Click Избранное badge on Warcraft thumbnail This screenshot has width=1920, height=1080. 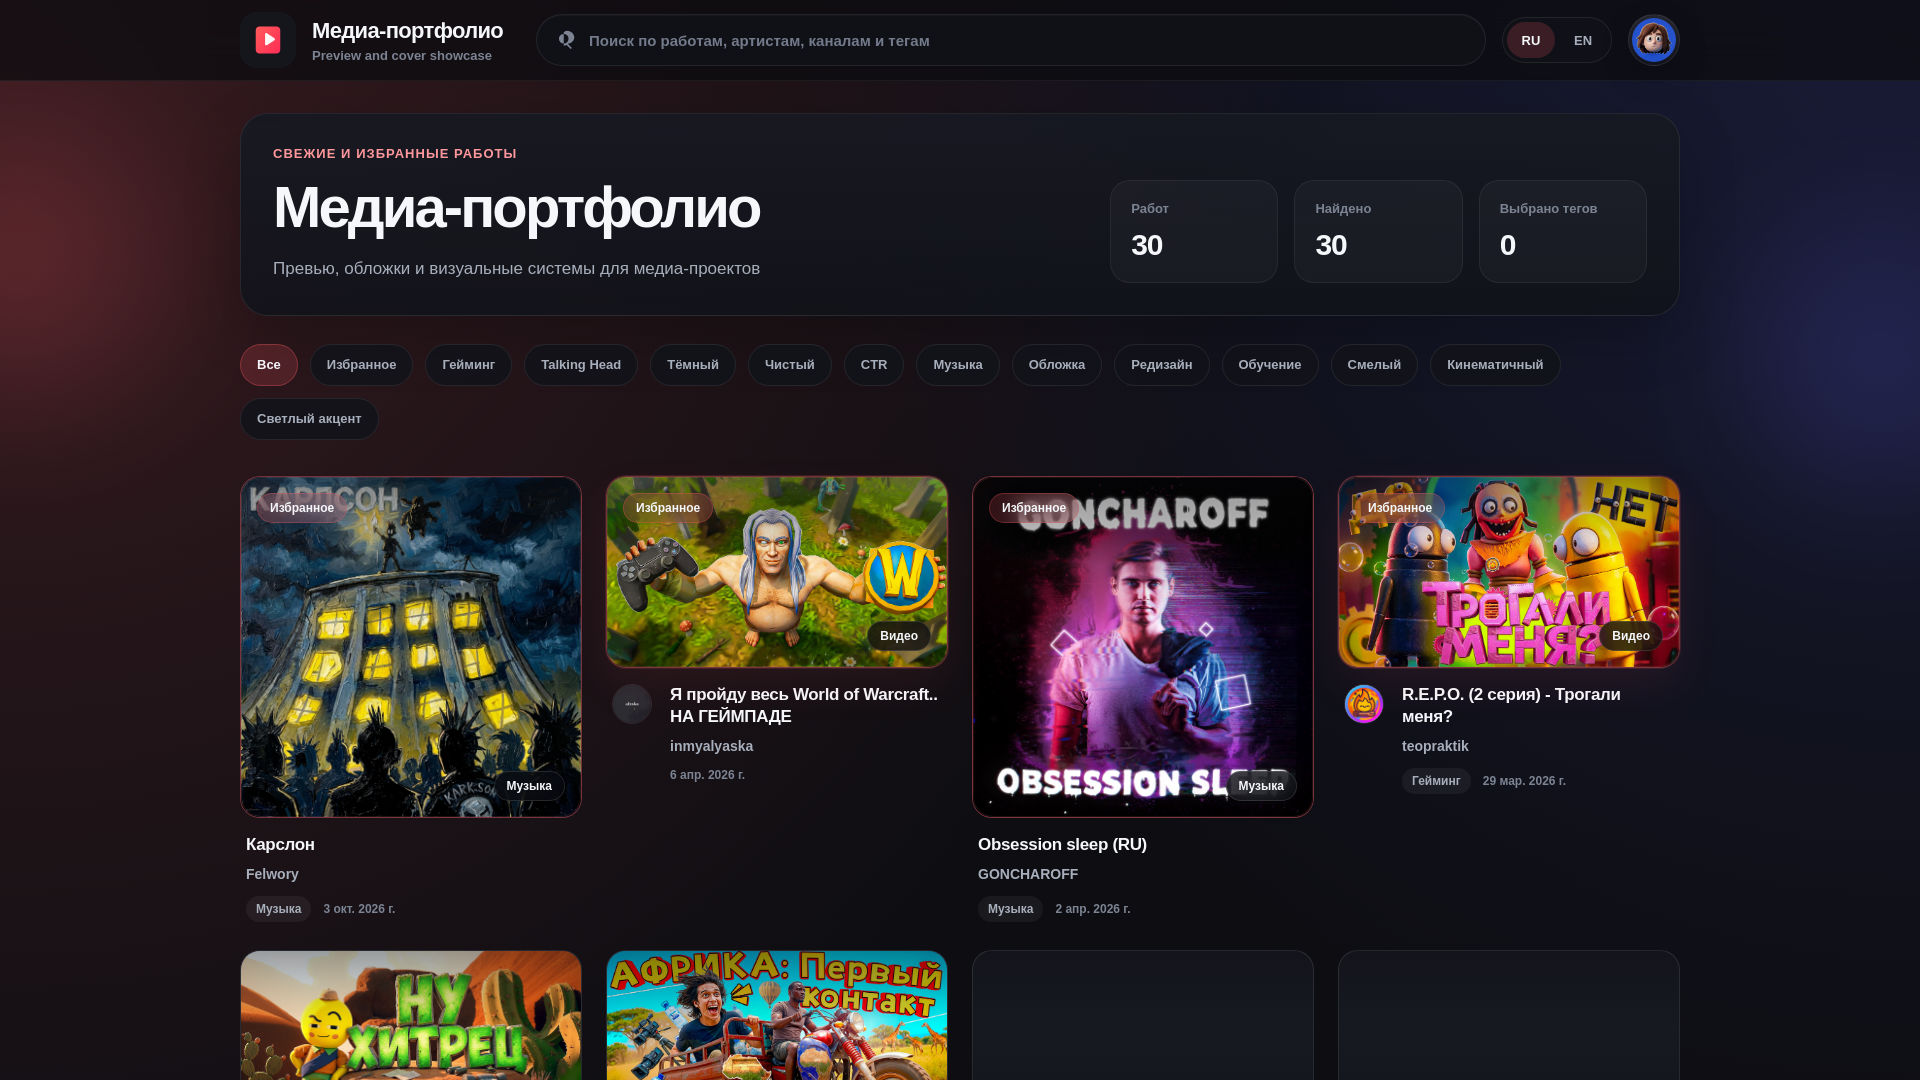(x=668, y=508)
